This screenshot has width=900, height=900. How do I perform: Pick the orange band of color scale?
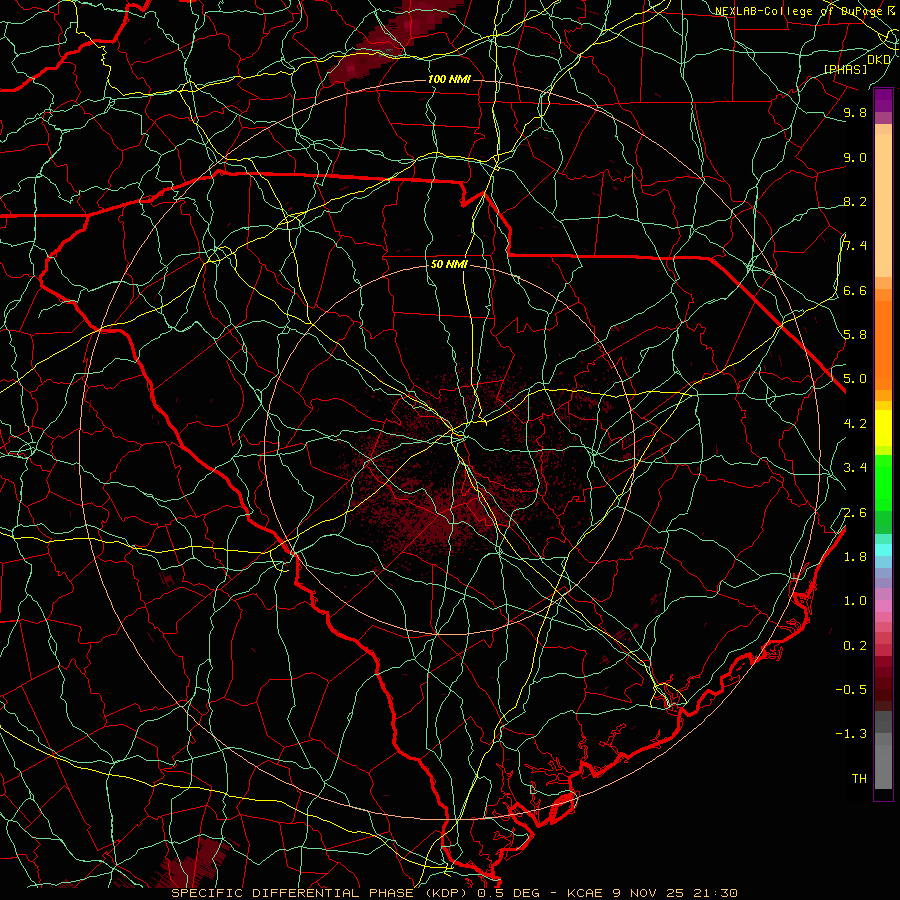tap(883, 345)
